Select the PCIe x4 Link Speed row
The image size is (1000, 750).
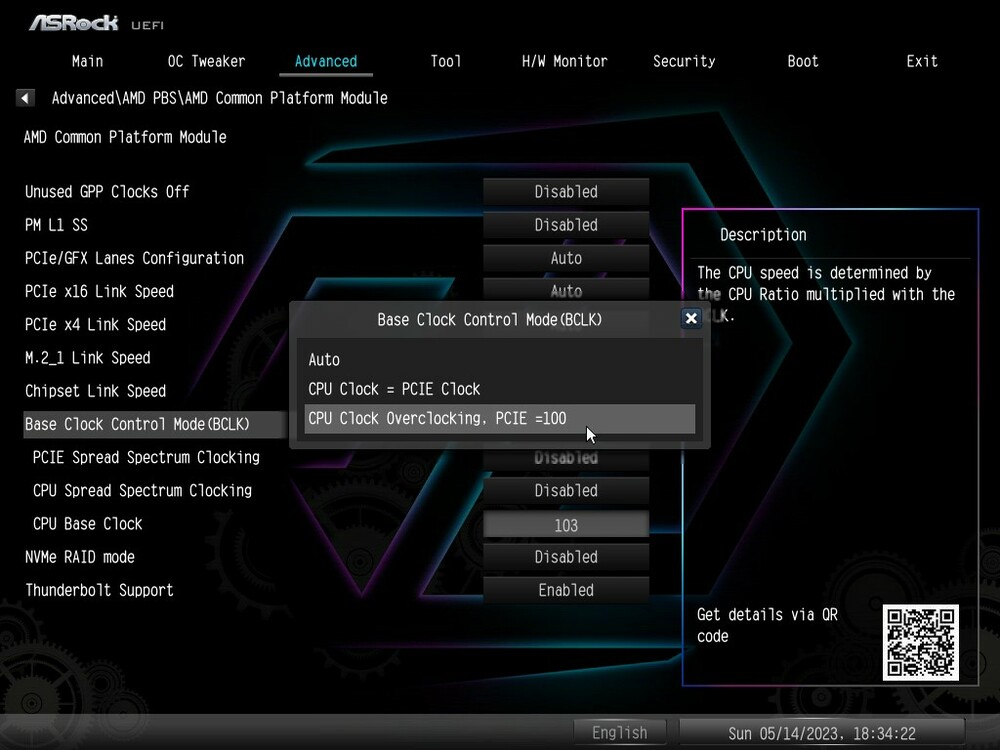point(96,325)
